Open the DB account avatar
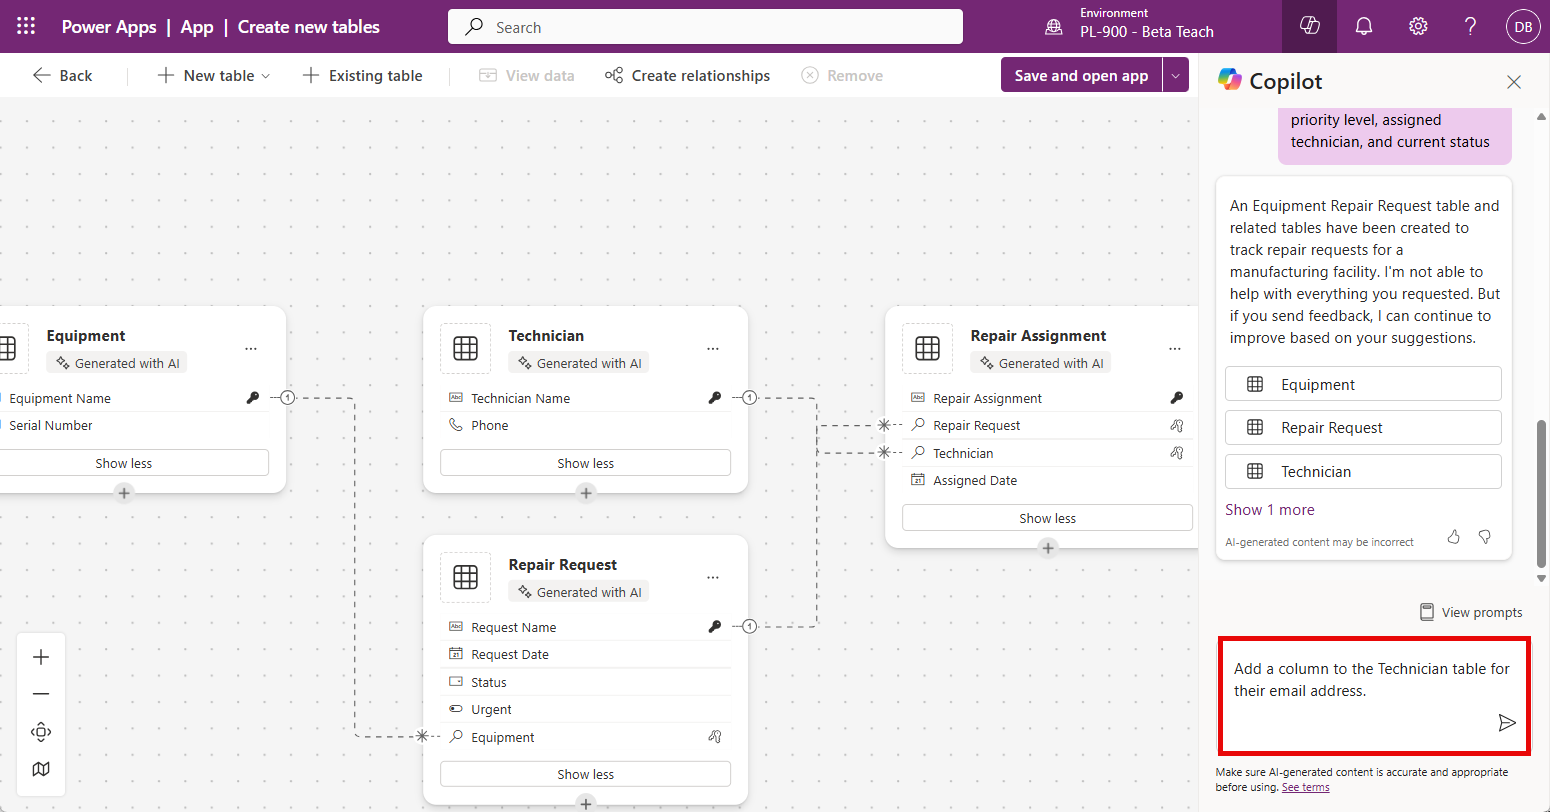1550x812 pixels. click(1523, 27)
